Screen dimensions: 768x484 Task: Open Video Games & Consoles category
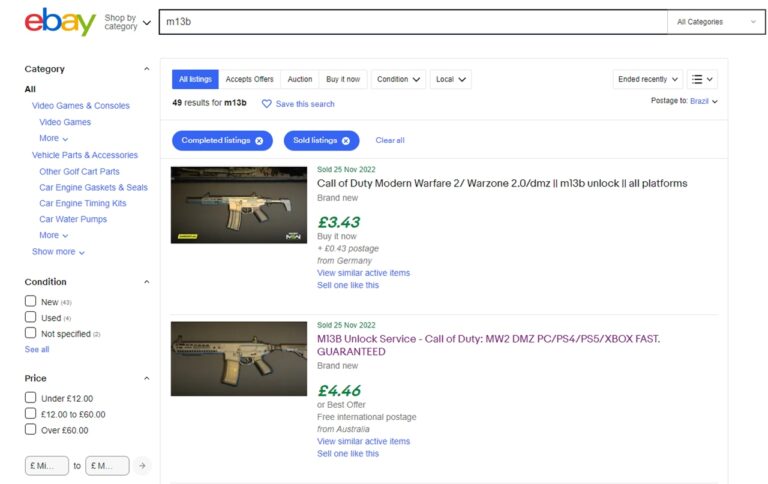point(81,106)
